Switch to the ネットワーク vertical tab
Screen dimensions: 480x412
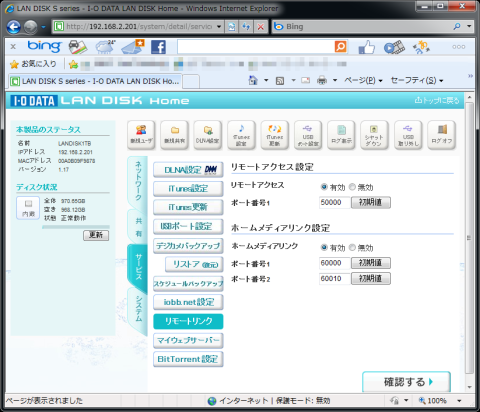[x=138, y=182]
